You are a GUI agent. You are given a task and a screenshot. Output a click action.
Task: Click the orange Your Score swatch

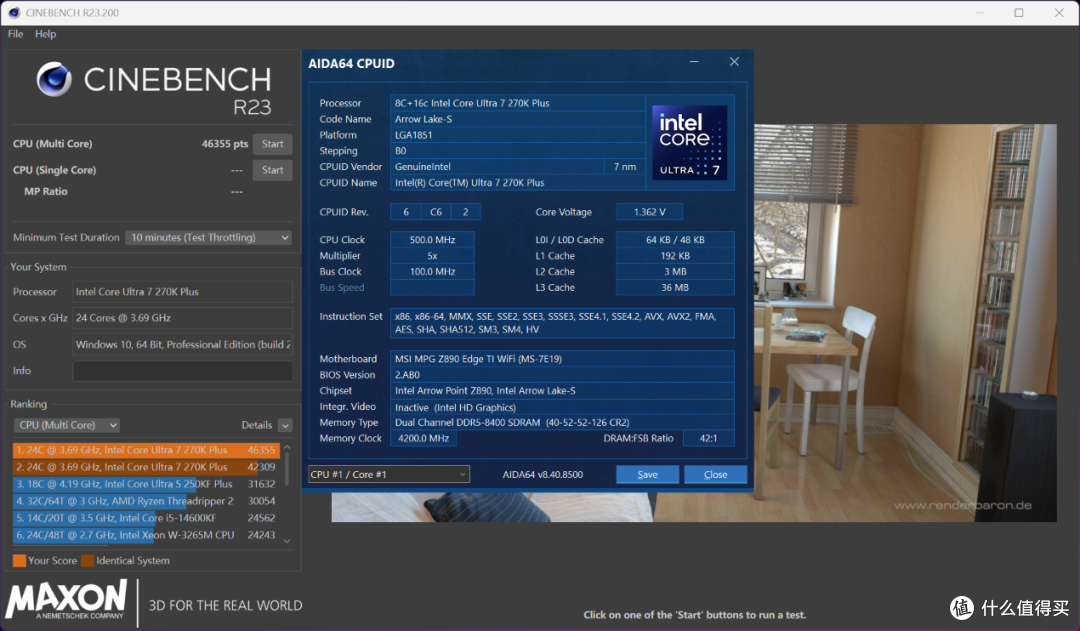pos(19,561)
